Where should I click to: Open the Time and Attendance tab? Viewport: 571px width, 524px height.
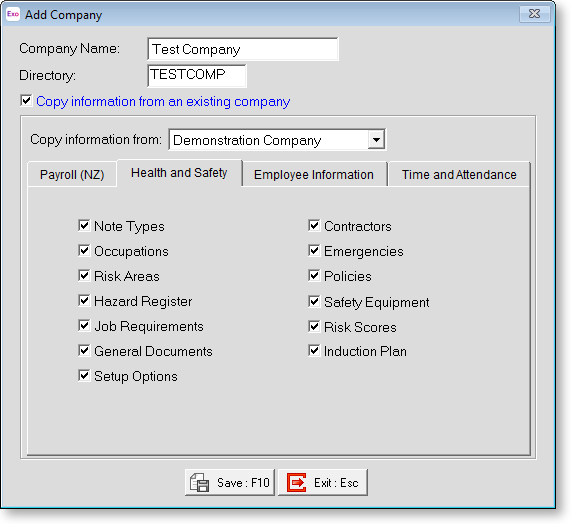459,175
